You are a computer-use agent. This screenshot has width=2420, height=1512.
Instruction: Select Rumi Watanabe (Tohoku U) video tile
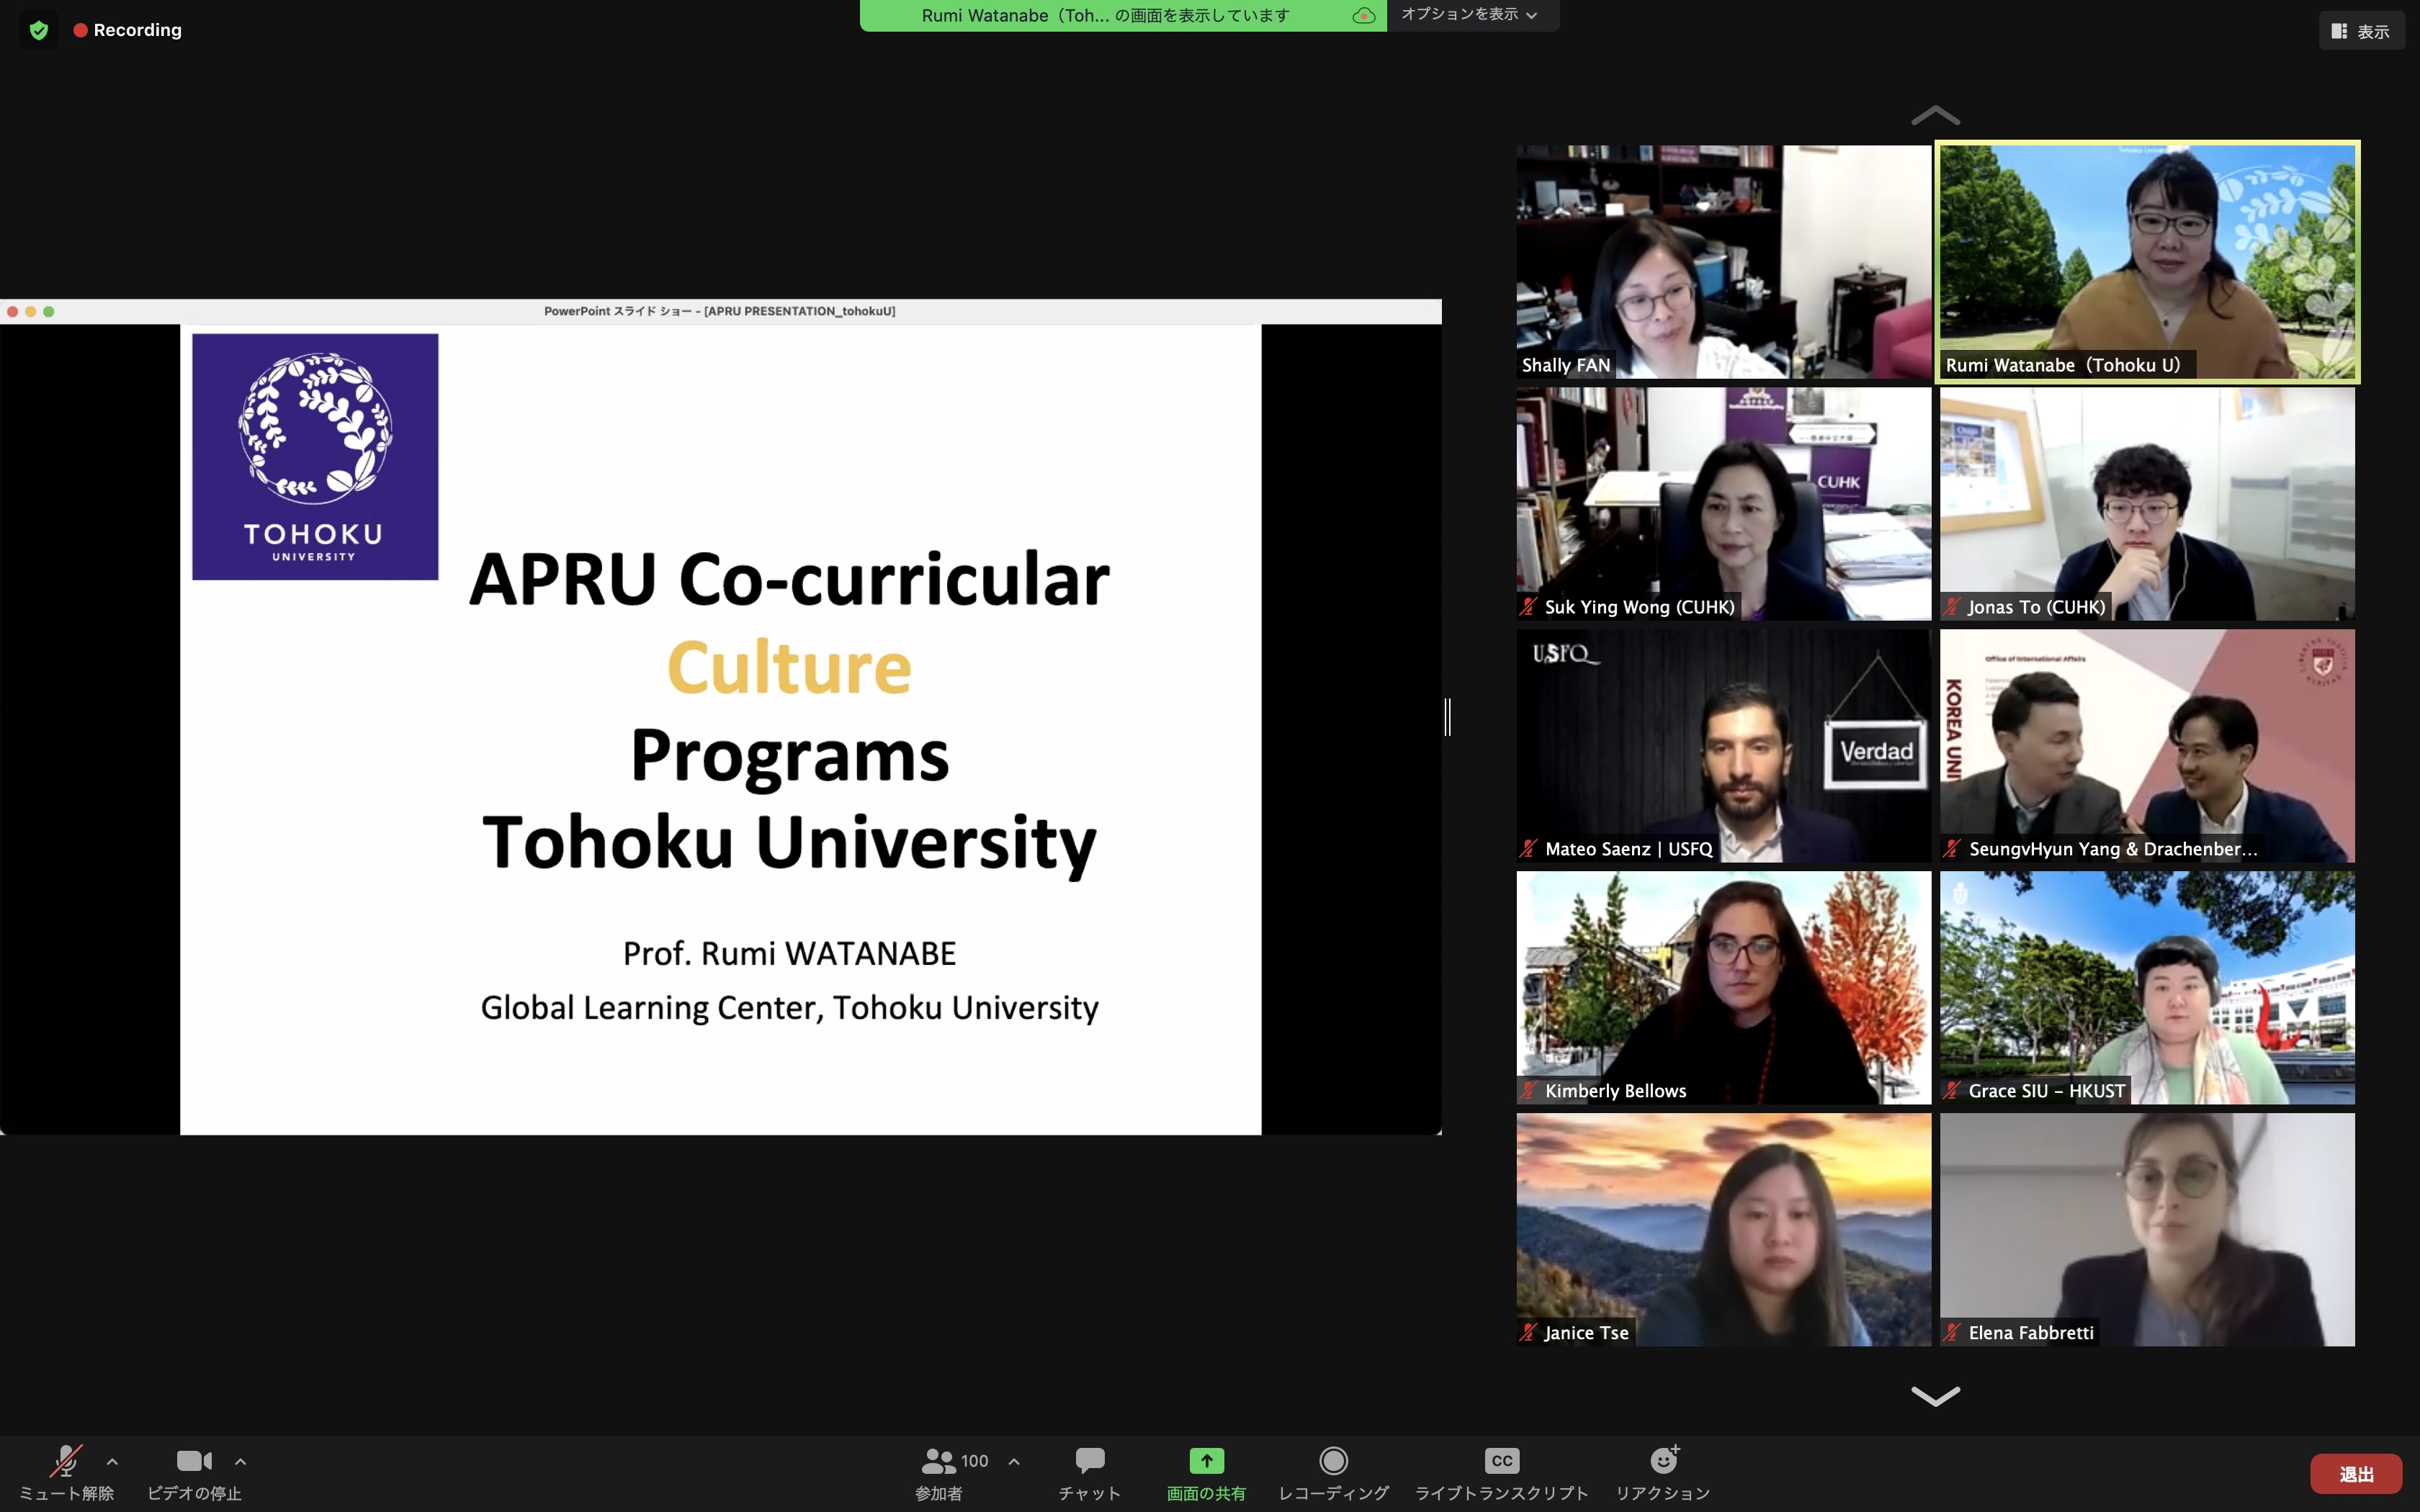pyautogui.click(x=2147, y=262)
